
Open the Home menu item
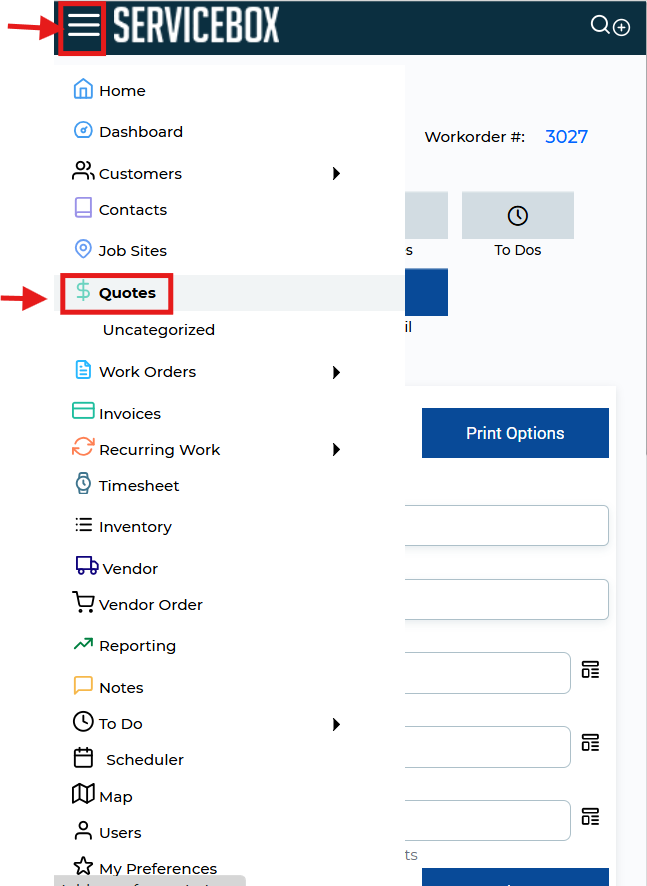tap(121, 91)
